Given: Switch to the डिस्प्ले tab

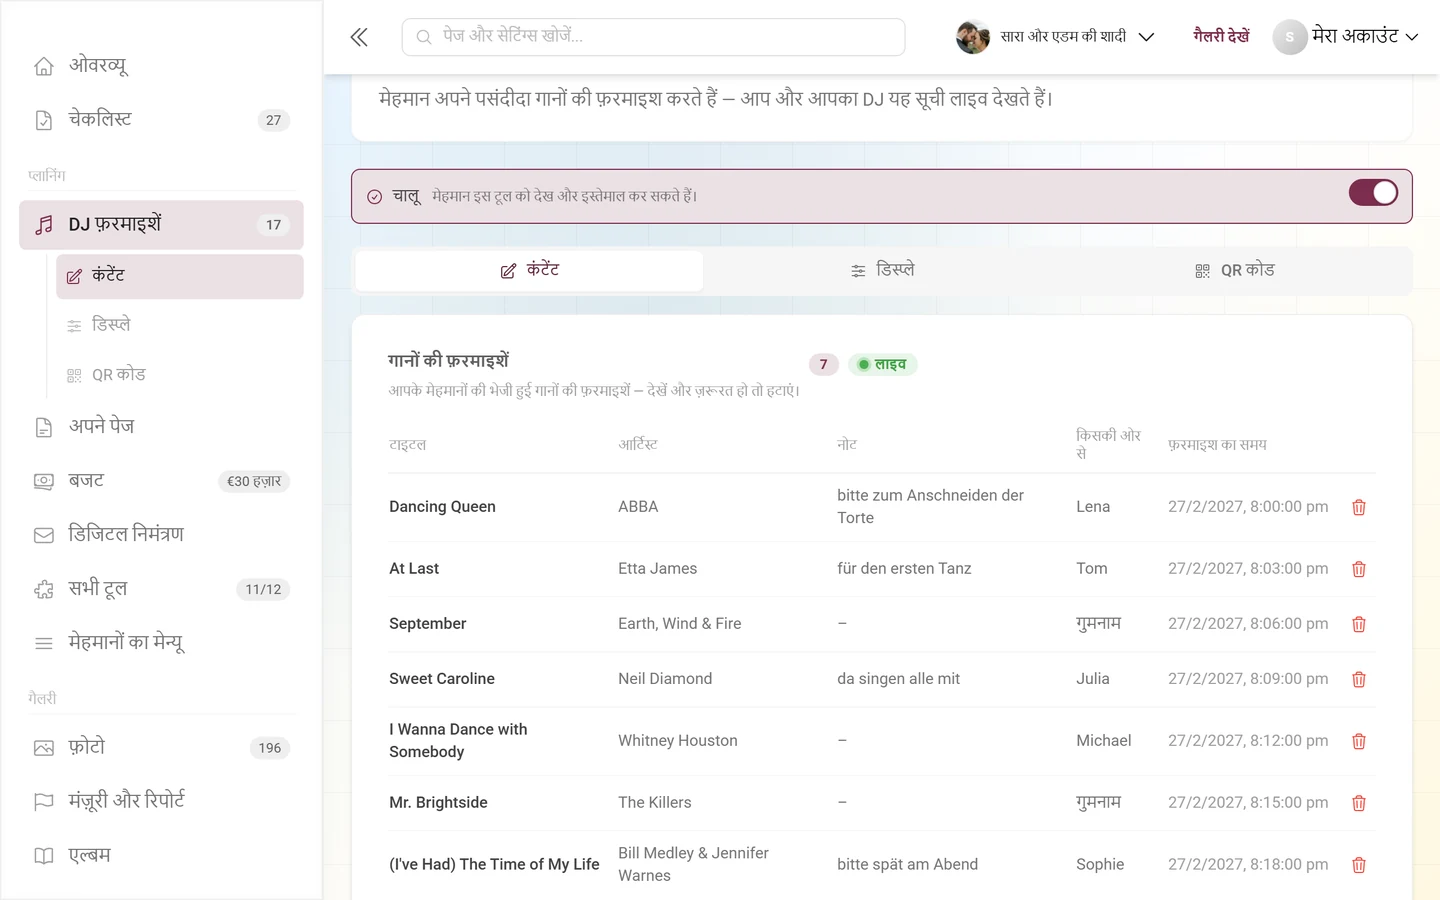Looking at the screenshot, I should 882,270.
